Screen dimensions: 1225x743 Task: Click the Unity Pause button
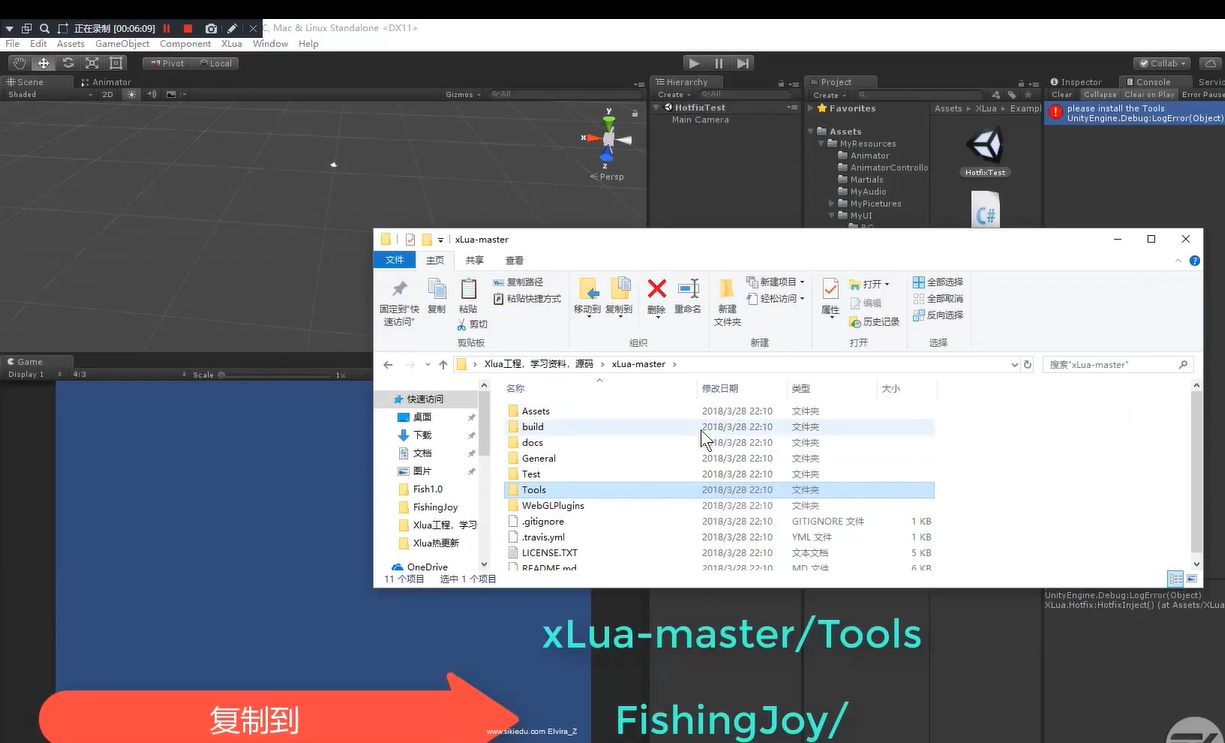(x=718, y=63)
